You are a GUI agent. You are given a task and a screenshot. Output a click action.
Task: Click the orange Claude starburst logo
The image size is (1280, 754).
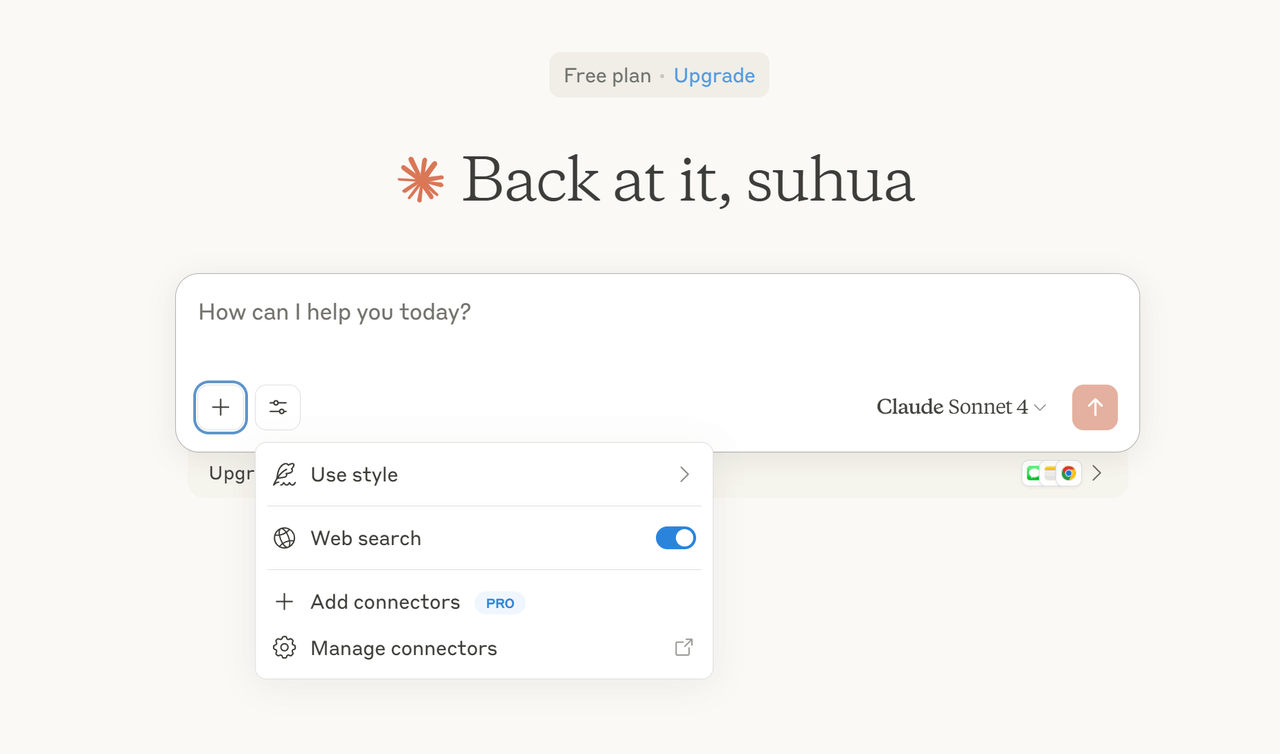click(421, 180)
